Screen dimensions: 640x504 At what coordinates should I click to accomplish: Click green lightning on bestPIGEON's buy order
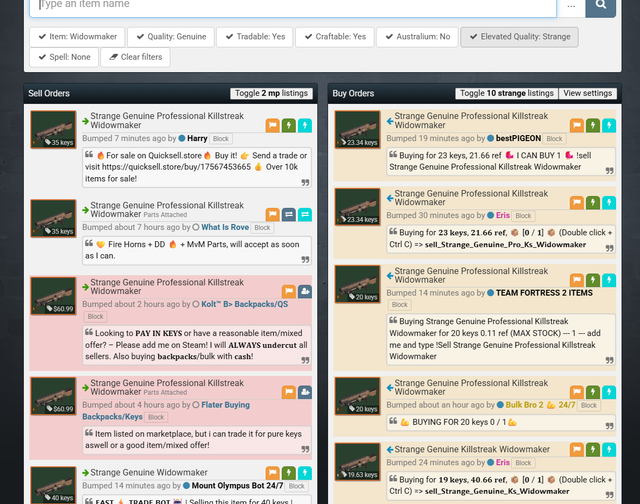click(x=593, y=125)
